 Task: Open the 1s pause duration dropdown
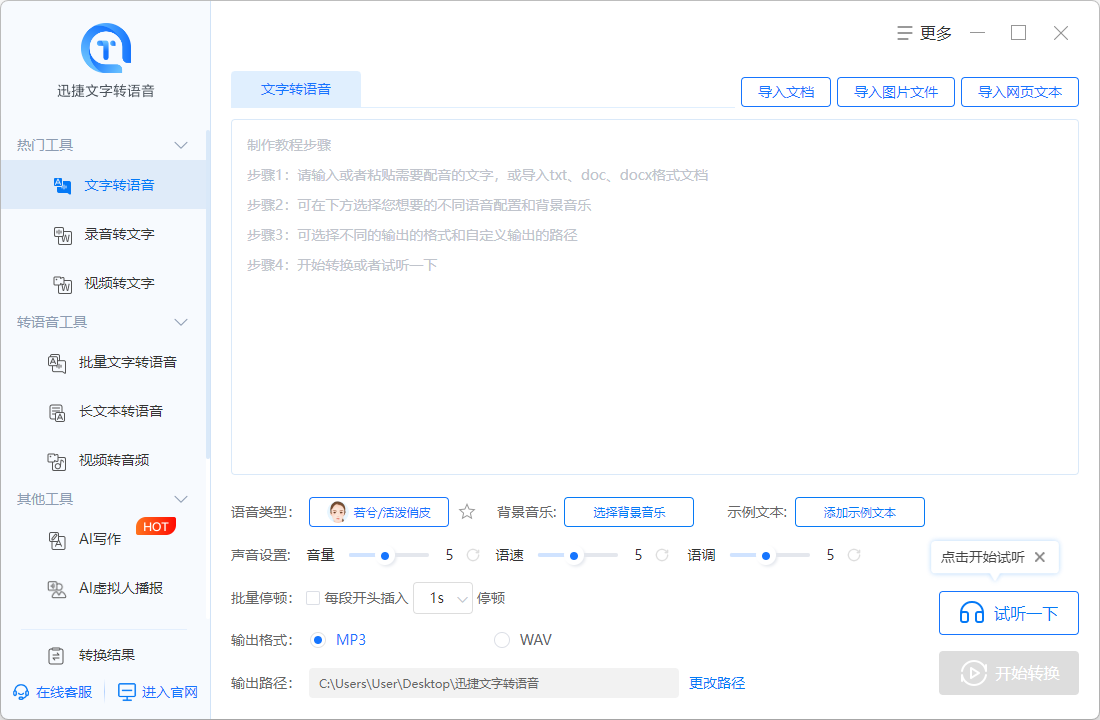click(443, 598)
